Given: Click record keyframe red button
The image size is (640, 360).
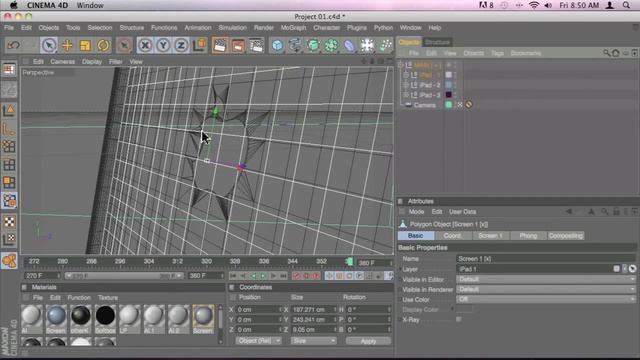Looking at the screenshot, I should (x=297, y=276).
